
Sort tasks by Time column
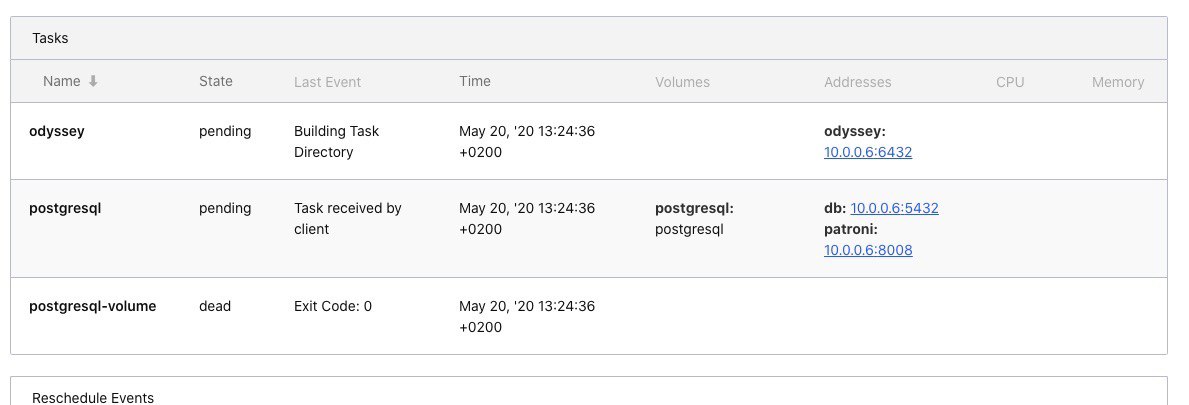[x=475, y=81]
